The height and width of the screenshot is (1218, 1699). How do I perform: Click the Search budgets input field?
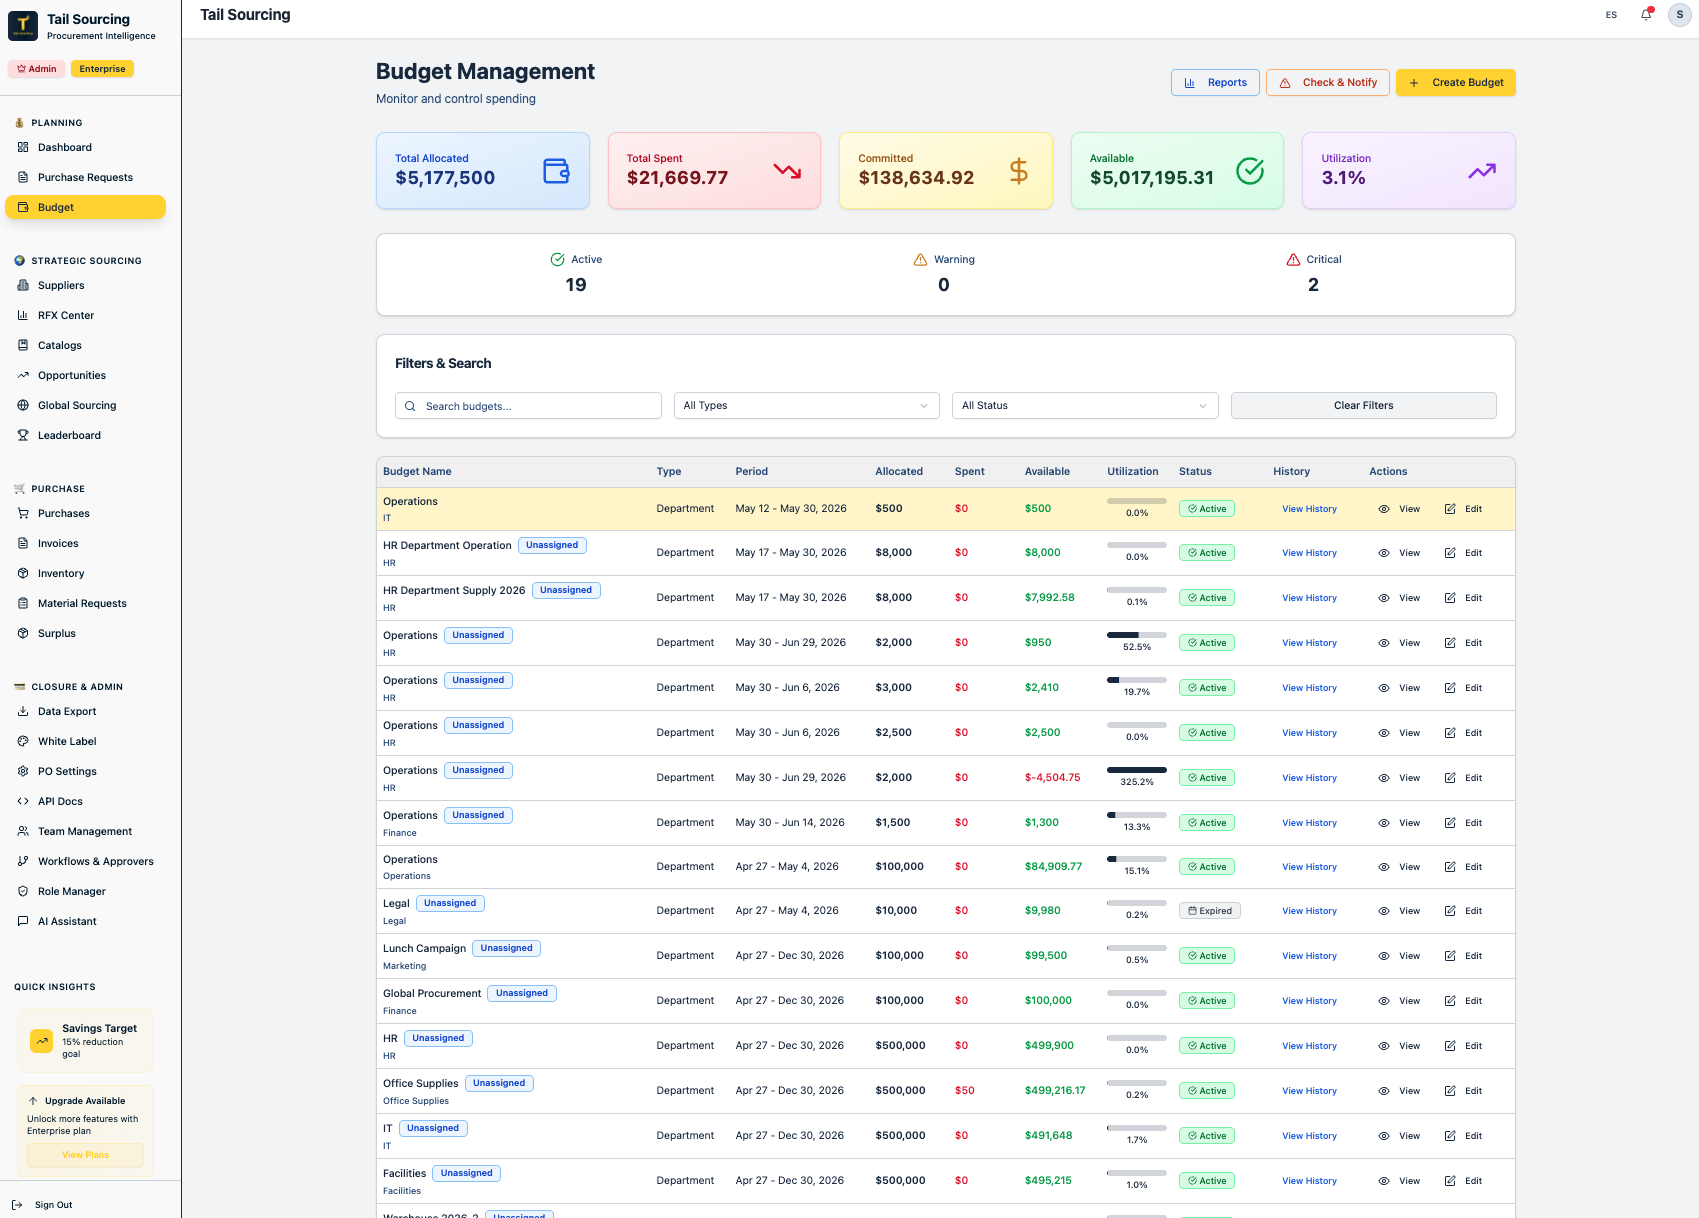pyautogui.click(x=528, y=405)
